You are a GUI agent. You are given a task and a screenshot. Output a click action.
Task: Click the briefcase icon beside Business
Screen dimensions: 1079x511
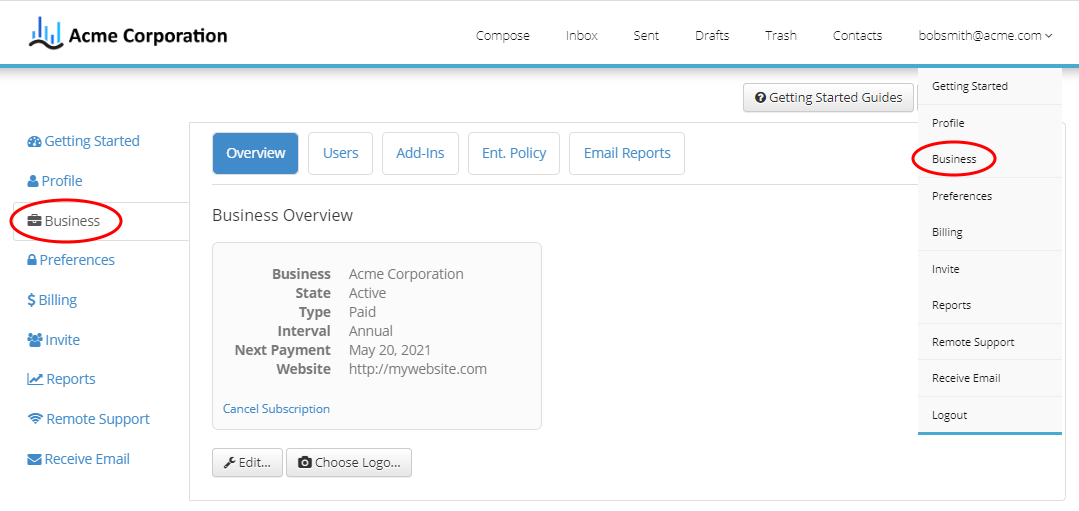point(34,221)
